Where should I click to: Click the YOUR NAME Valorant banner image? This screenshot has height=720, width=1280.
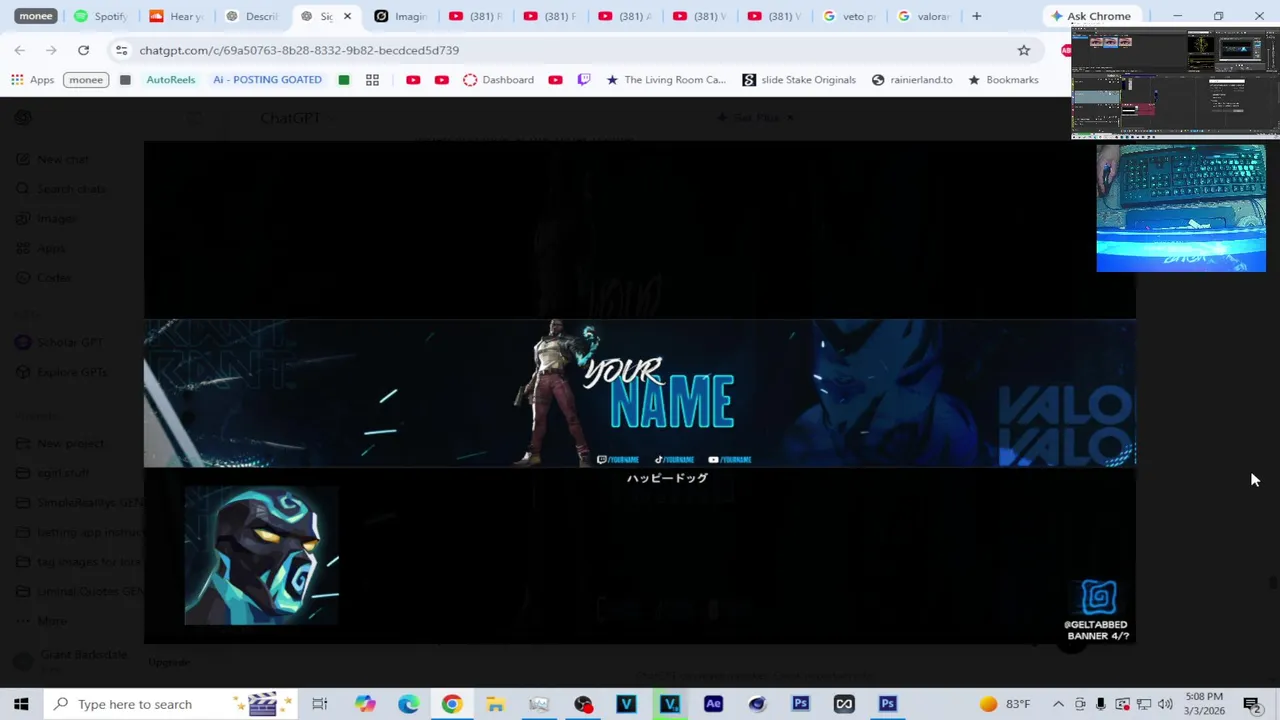pyautogui.click(x=640, y=393)
